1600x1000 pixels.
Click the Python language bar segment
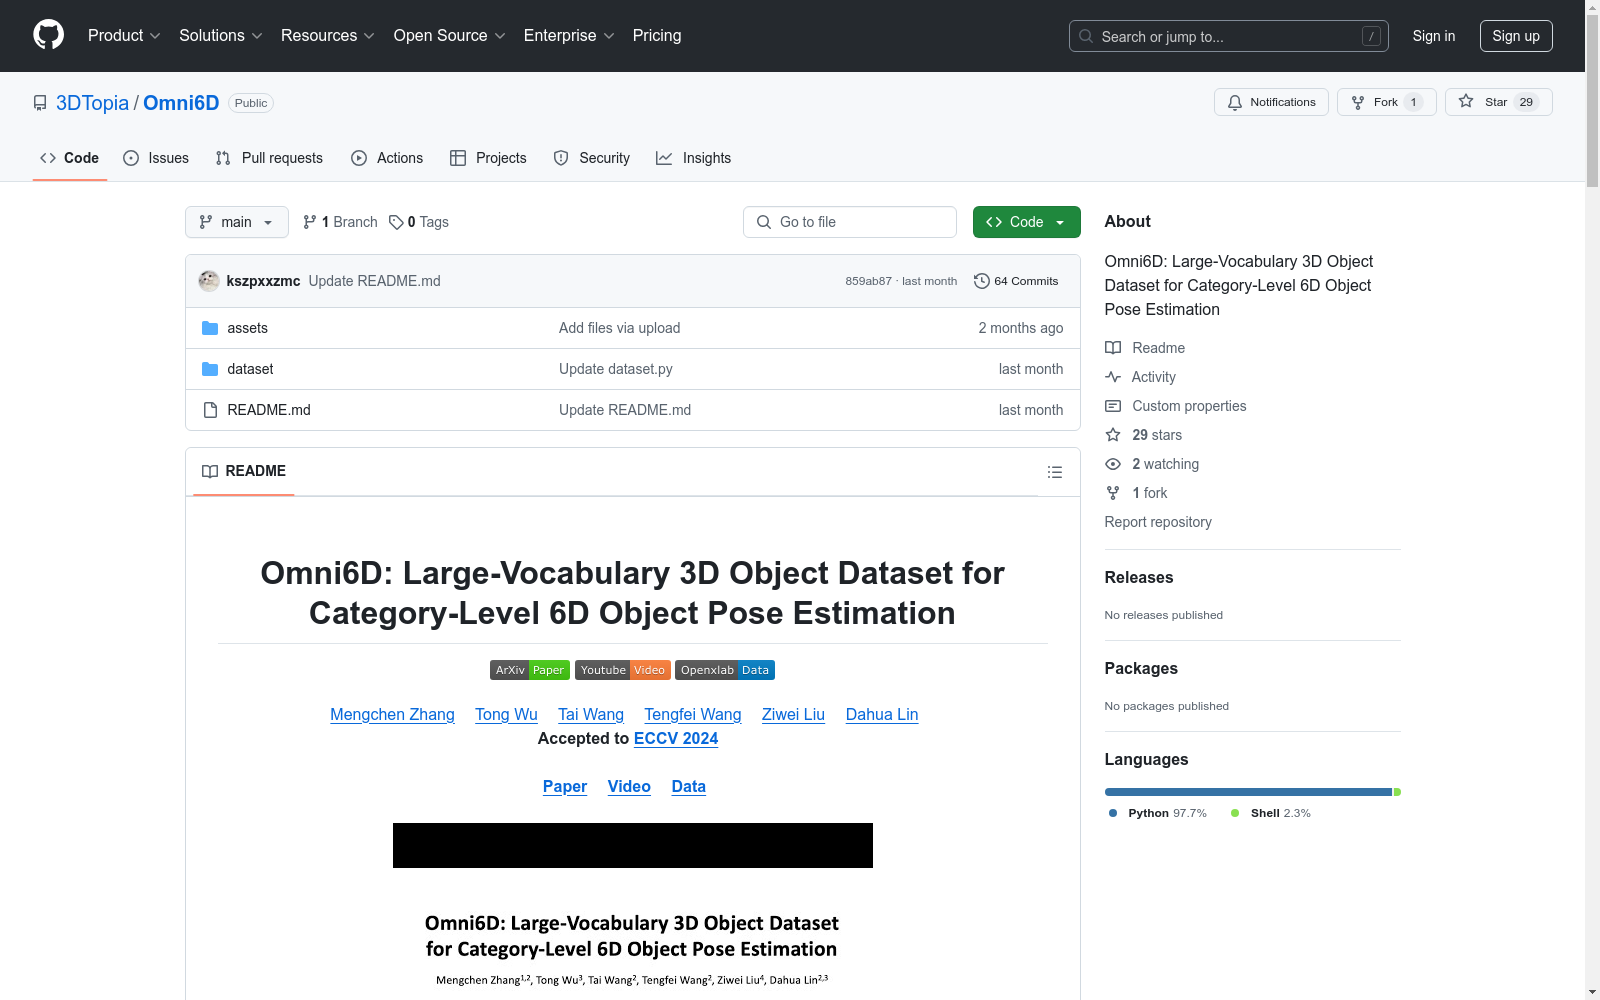tap(1248, 792)
